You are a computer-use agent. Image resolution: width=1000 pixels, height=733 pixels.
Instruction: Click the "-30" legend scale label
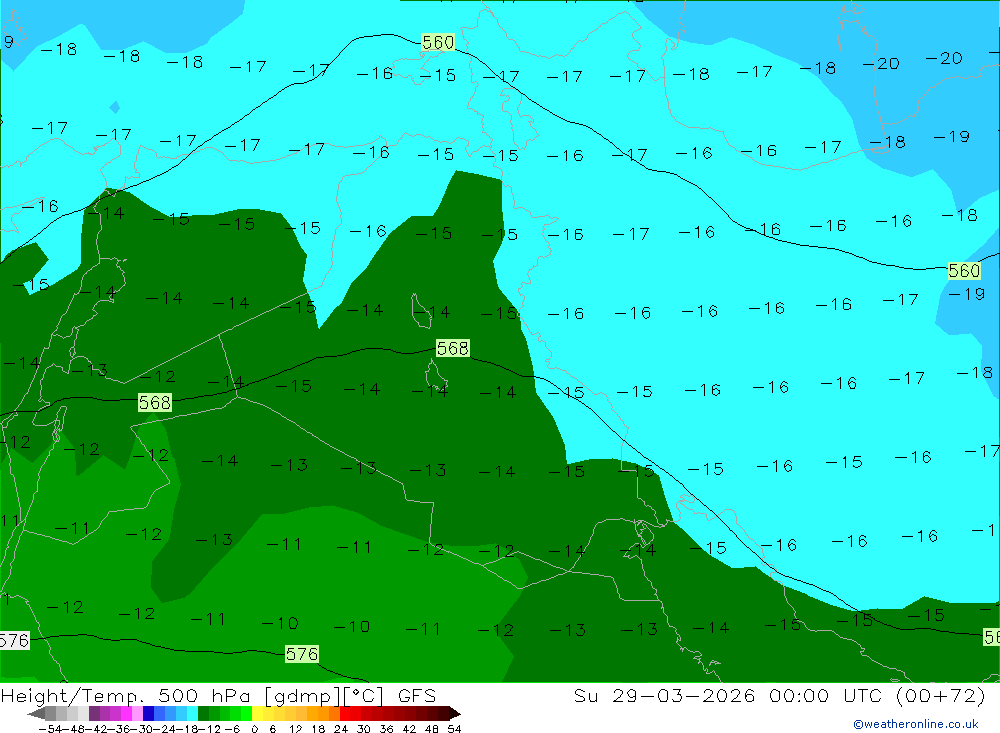coord(142,729)
